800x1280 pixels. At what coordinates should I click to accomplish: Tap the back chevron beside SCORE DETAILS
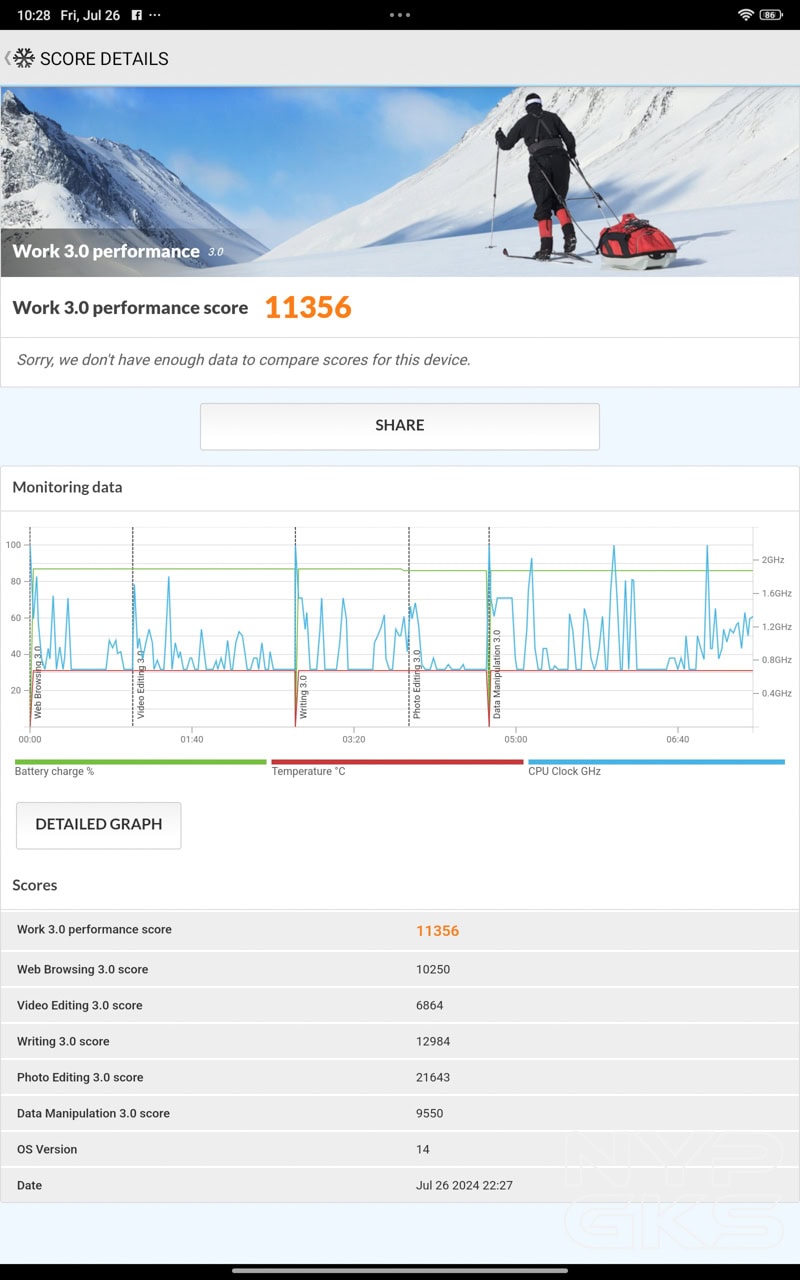tap(7, 58)
